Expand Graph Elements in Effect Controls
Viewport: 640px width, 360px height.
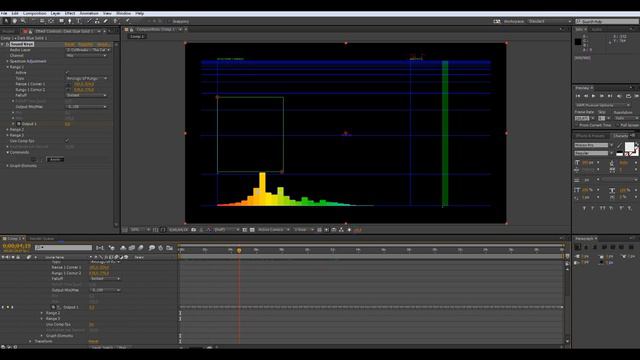(7, 166)
